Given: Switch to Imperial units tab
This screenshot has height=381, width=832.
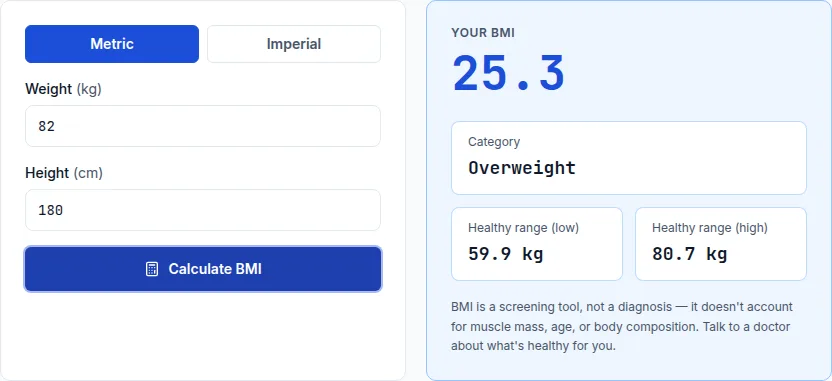Looking at the screenshot, I should [x=294, y=44].
